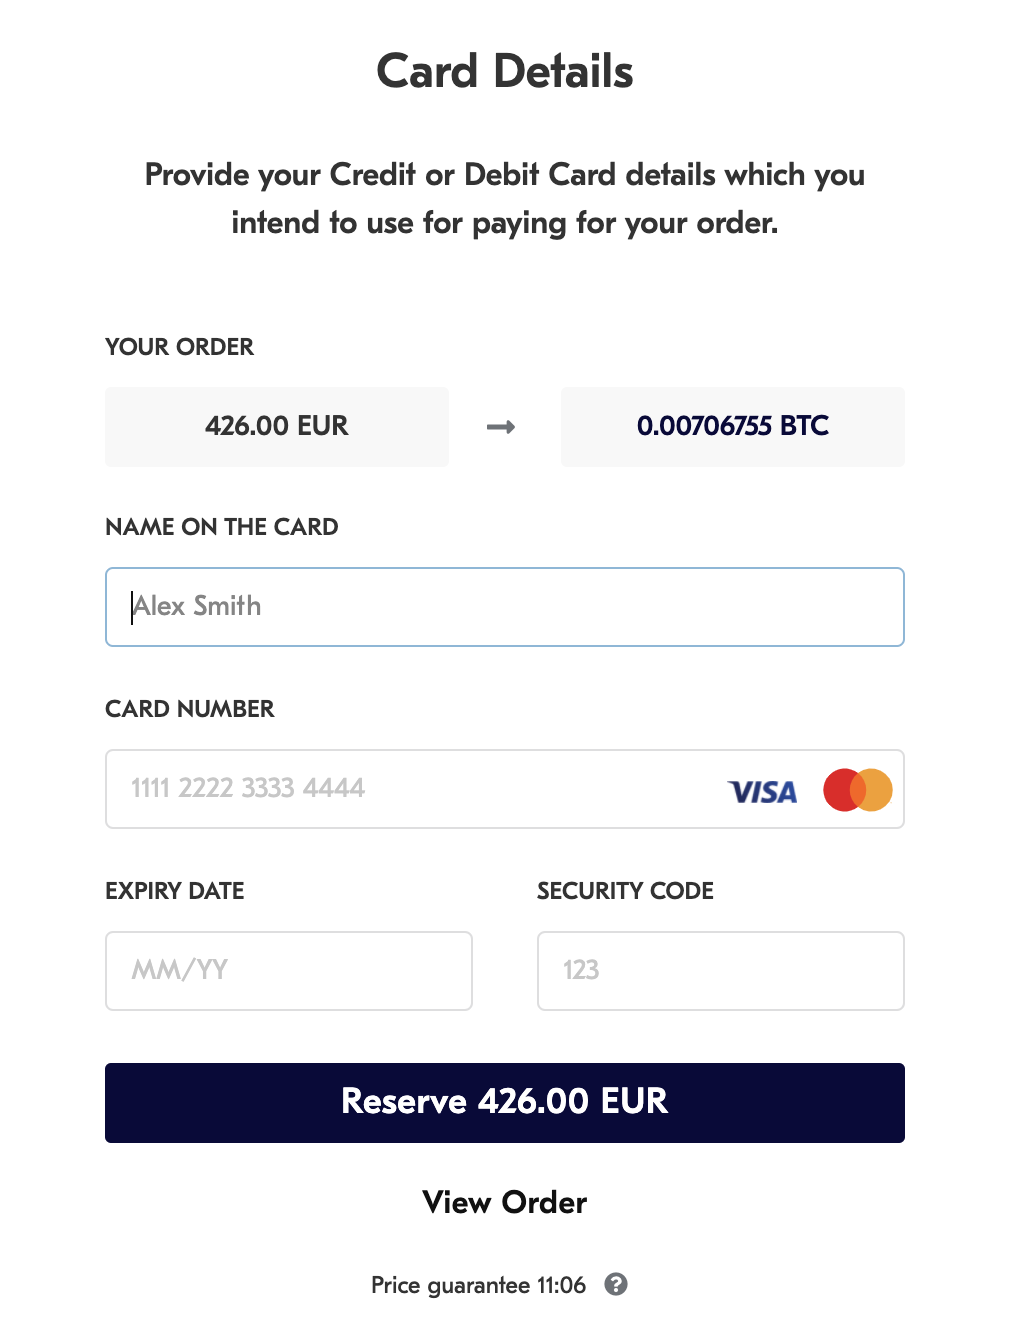This screenshot has width=1017, height=1330.
Task: Click the VISA logo icon
Action: point(763,792)
